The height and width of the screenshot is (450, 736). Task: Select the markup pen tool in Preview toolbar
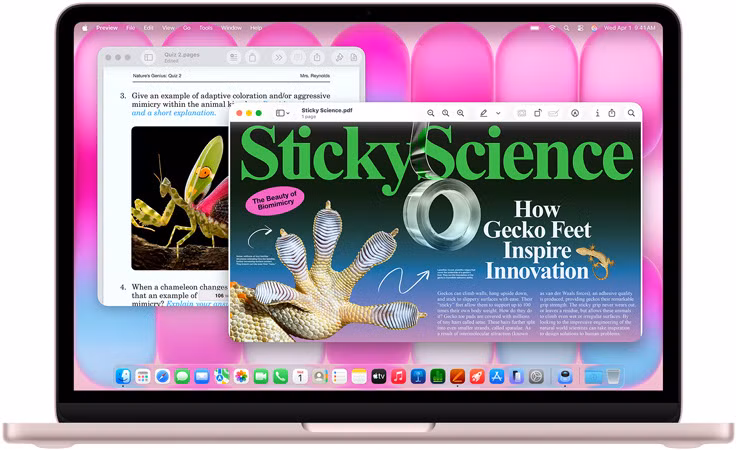tap(483, 114)
